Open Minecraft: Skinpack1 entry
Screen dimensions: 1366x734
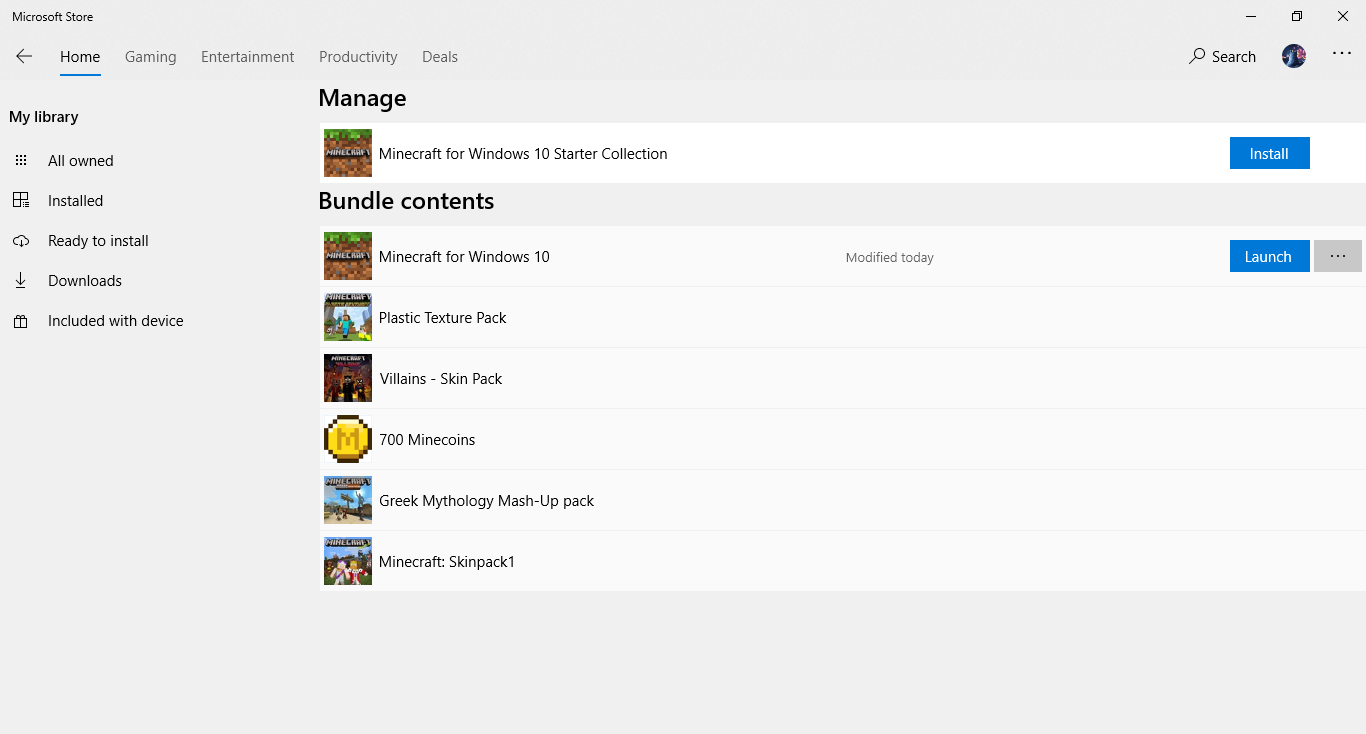(843, 561)
